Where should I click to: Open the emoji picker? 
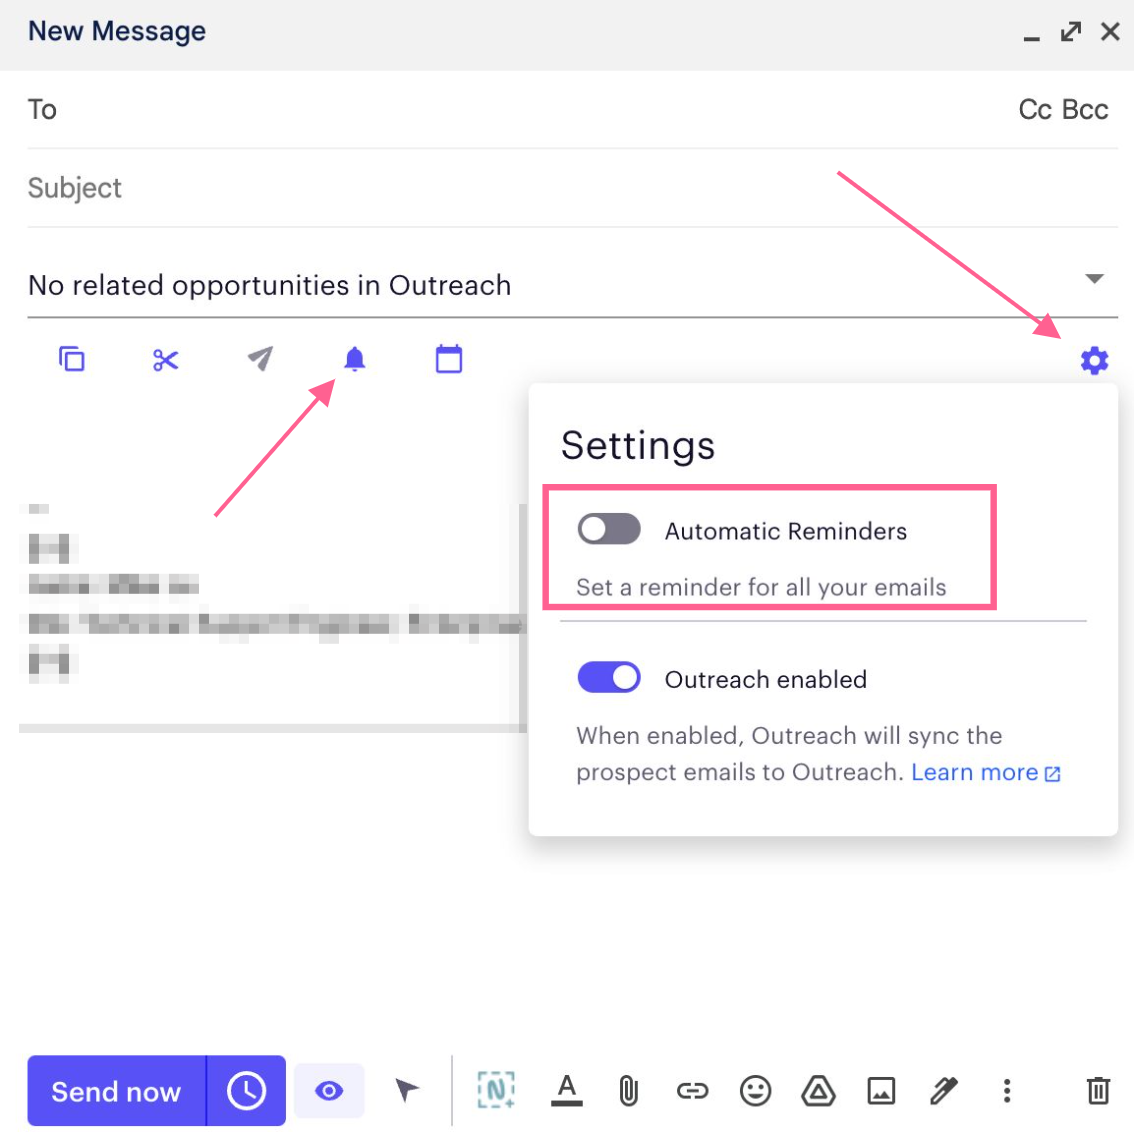coord(755,1091)
